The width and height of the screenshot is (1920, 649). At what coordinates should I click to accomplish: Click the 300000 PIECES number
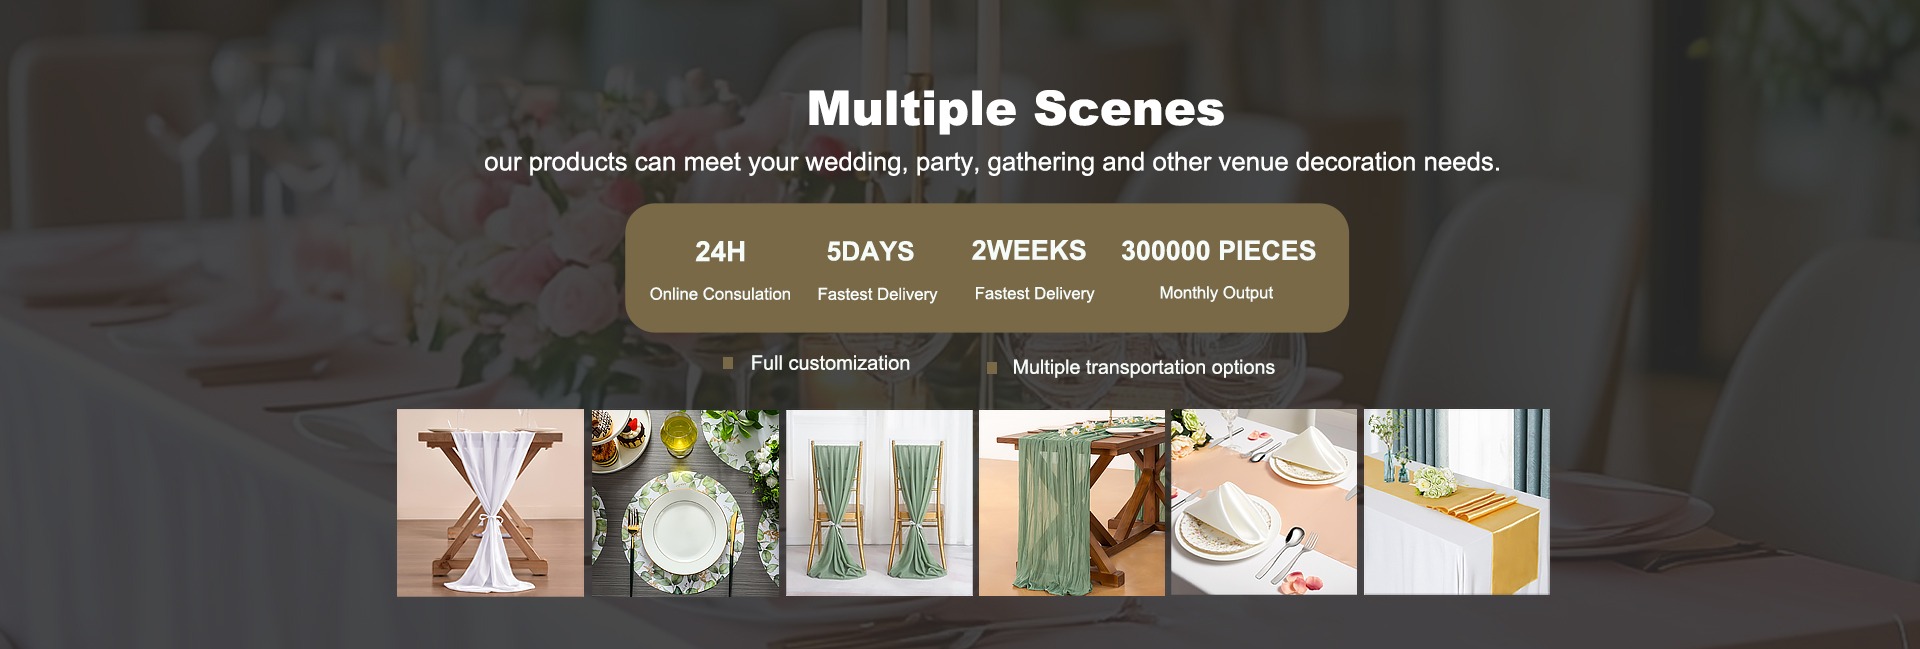click(x=1218, y=251)
